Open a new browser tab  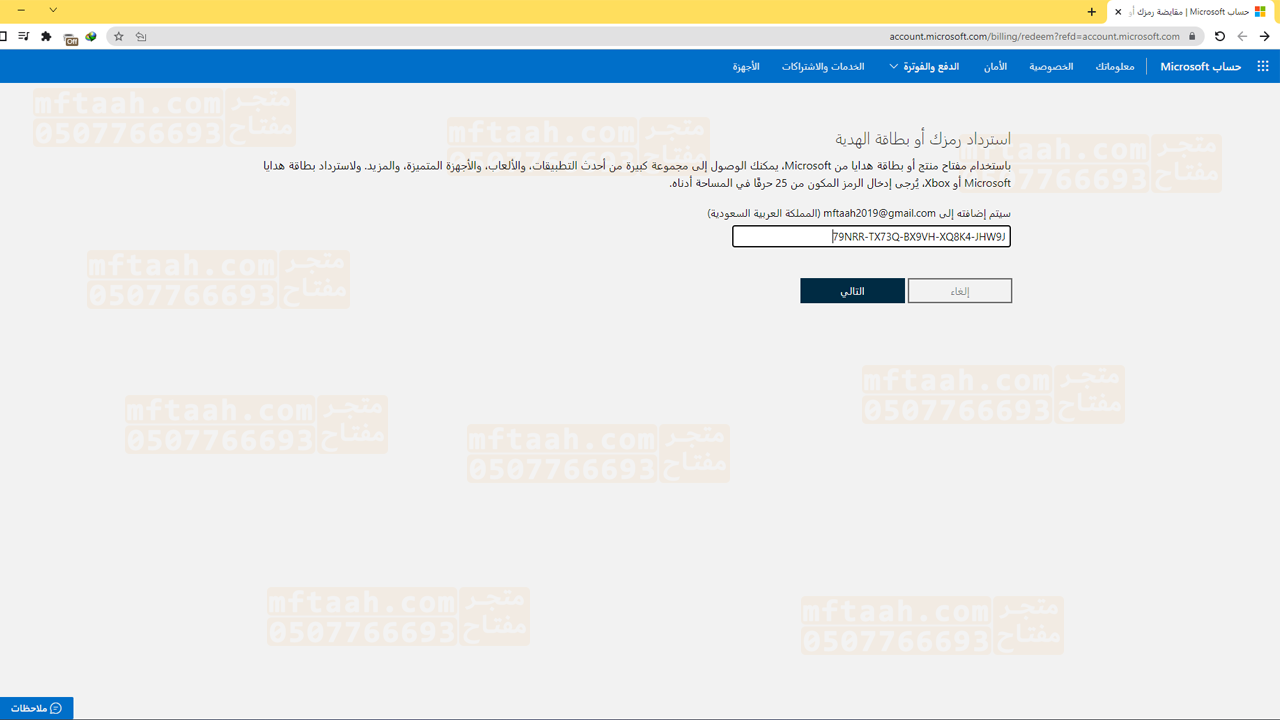1092,12
